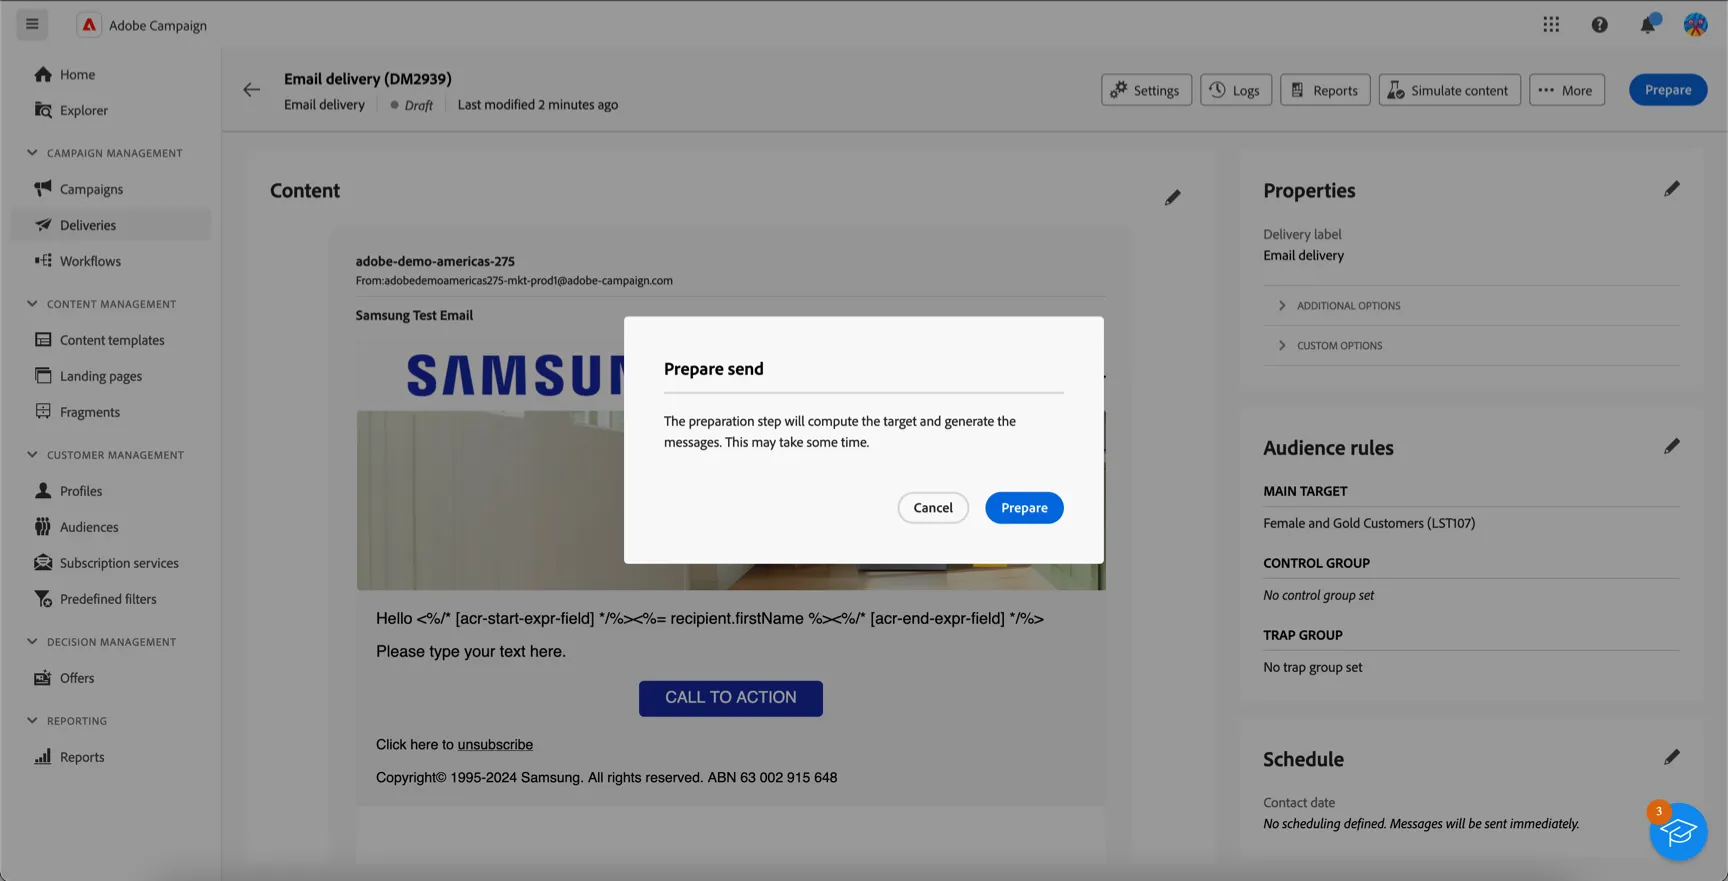Click 'Female and Gold Customers (LST107)' text
The width and height of the screenshot is (1728, 881).
[1368, 523]
